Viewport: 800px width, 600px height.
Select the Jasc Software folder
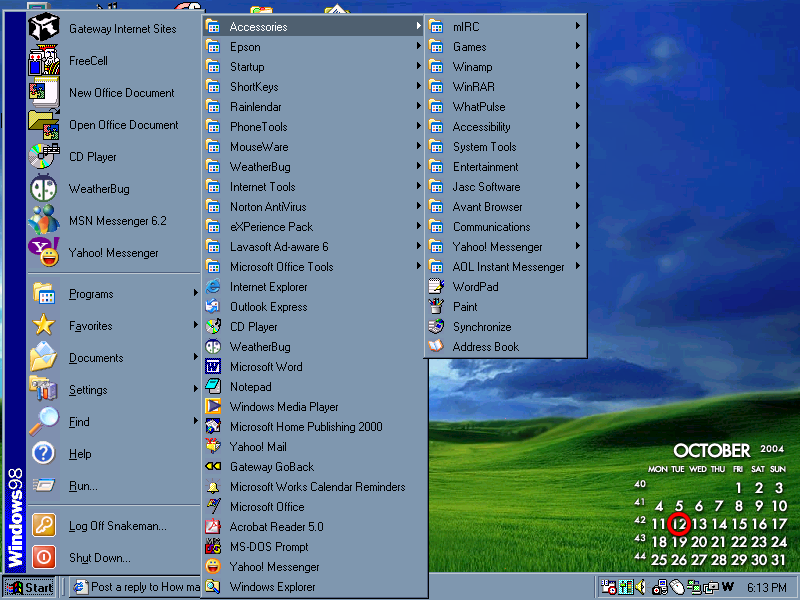click(506, 187)
